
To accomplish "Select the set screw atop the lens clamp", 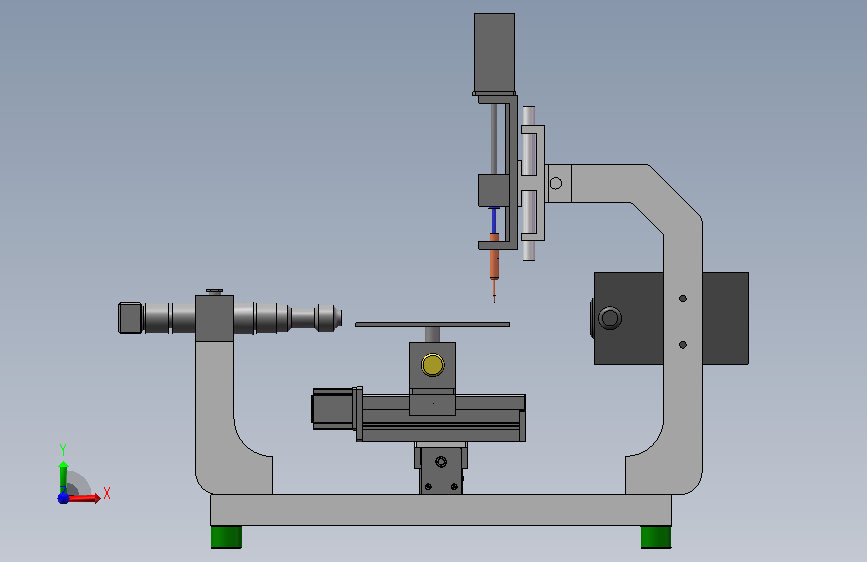I will point(215,291).
